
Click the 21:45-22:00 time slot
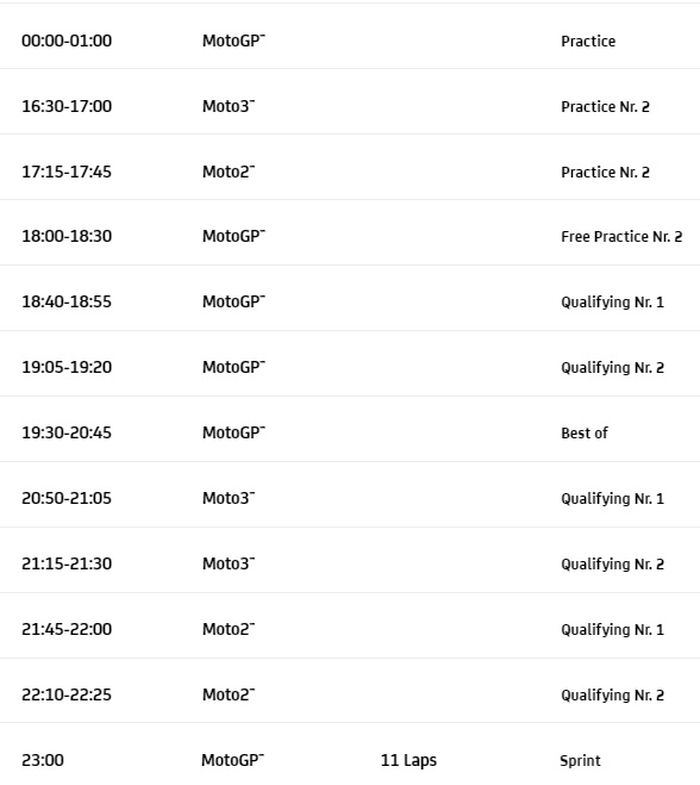(67, 629)
